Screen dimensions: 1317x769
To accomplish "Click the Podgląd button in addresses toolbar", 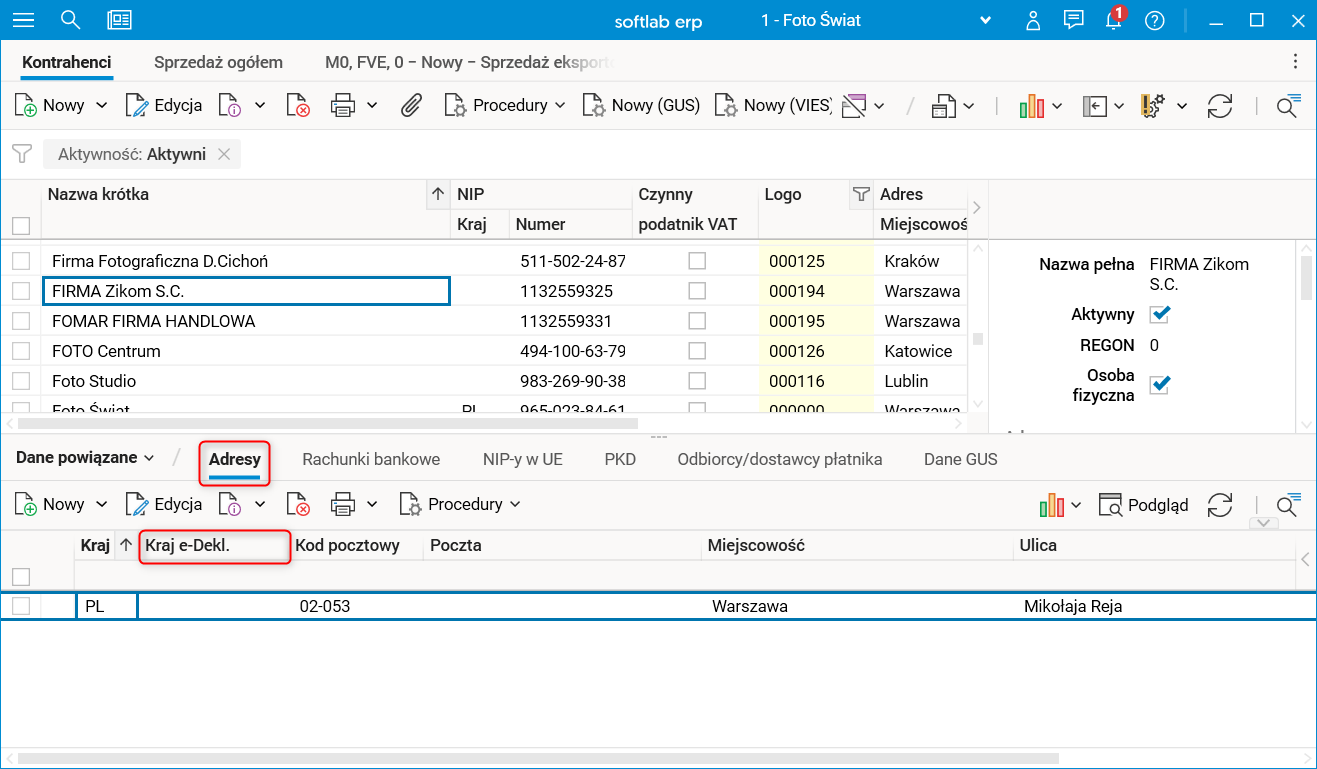I will coord(1144,505).
